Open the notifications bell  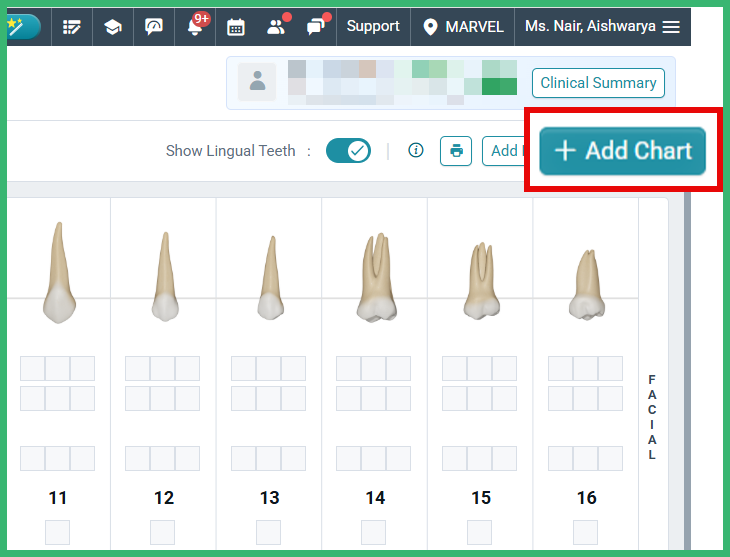coord(195,27)
